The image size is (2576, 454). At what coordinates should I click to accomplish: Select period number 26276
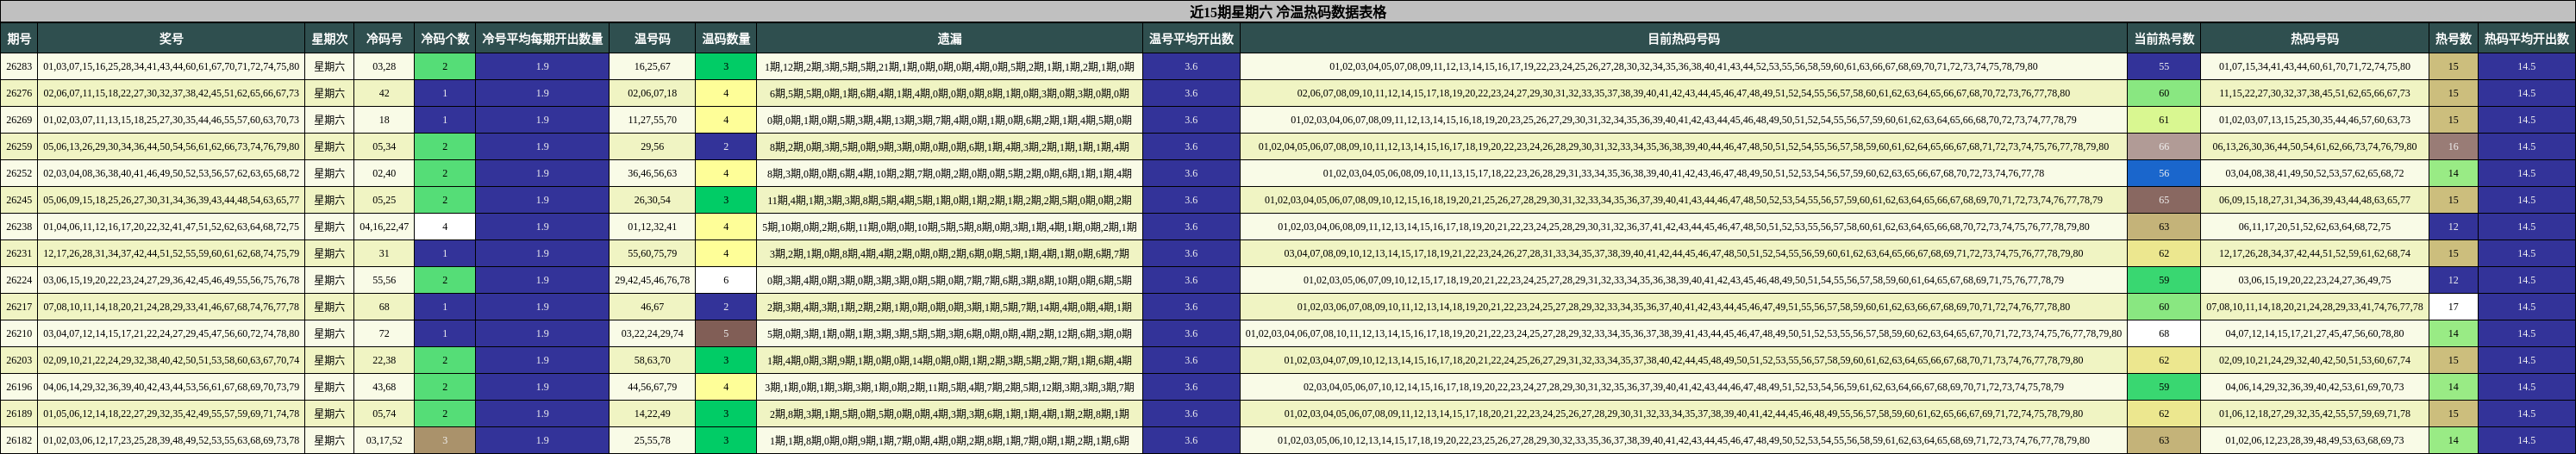point(19,93)
